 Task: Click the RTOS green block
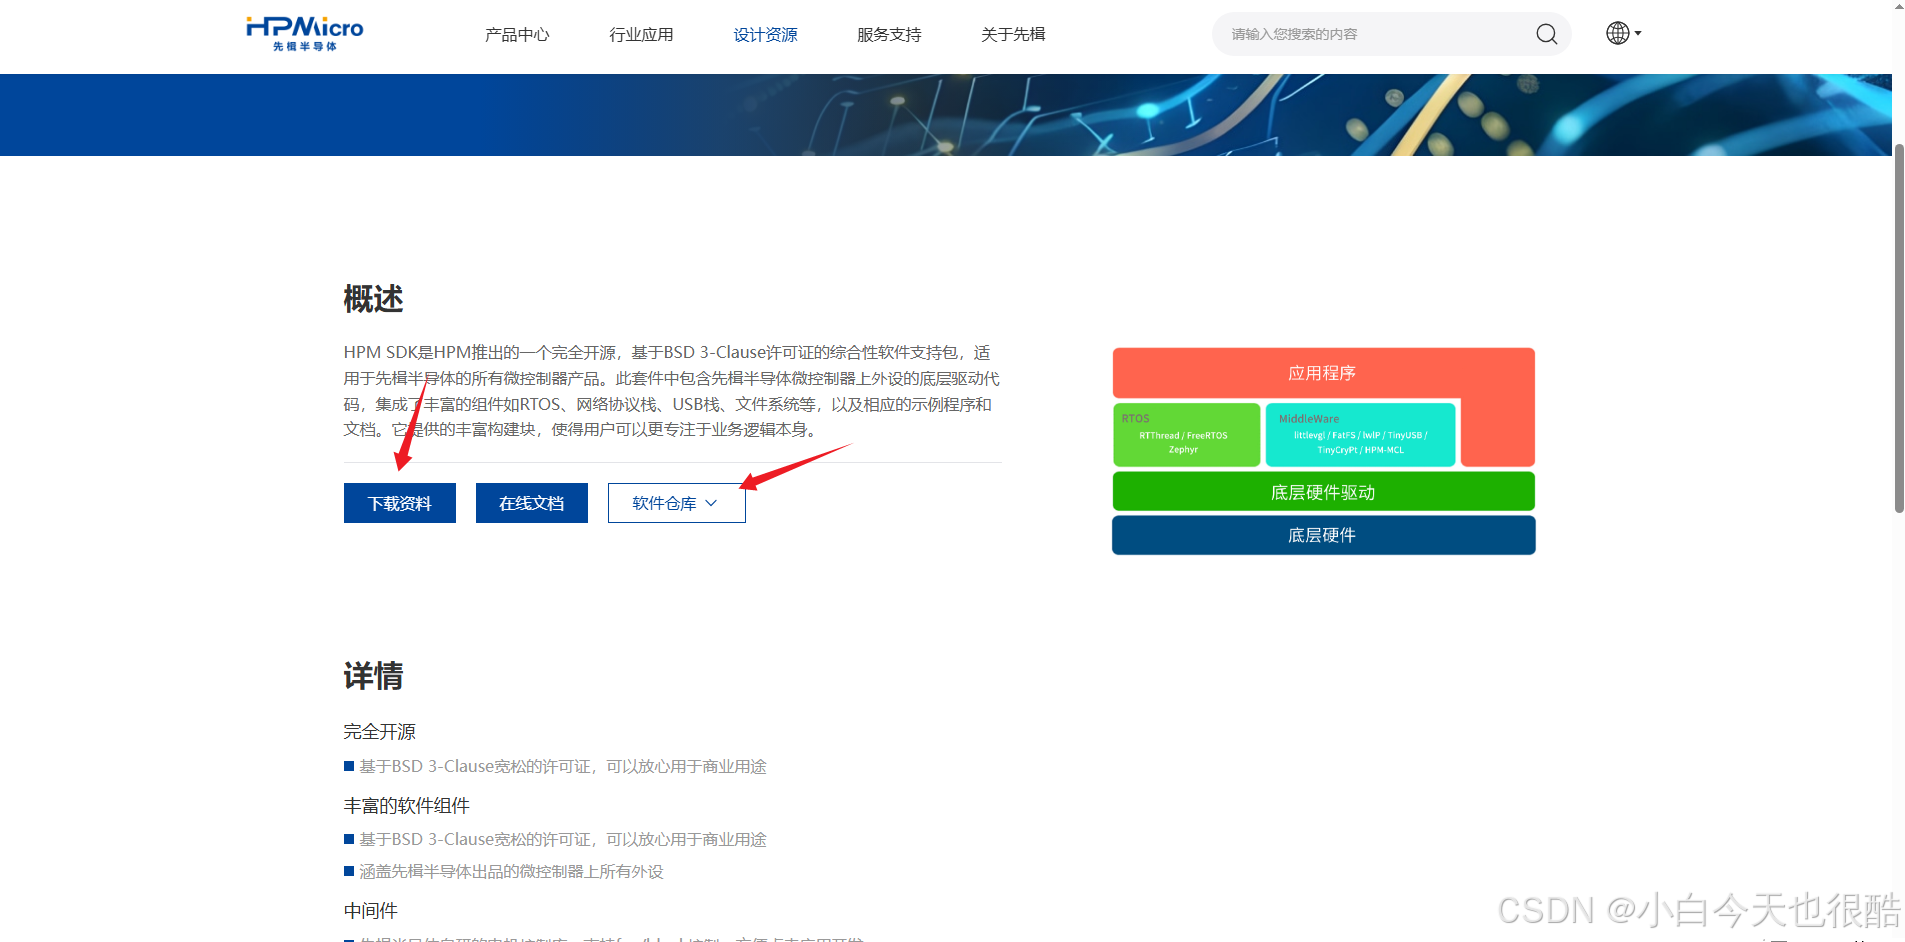[x=1186, y=434]
